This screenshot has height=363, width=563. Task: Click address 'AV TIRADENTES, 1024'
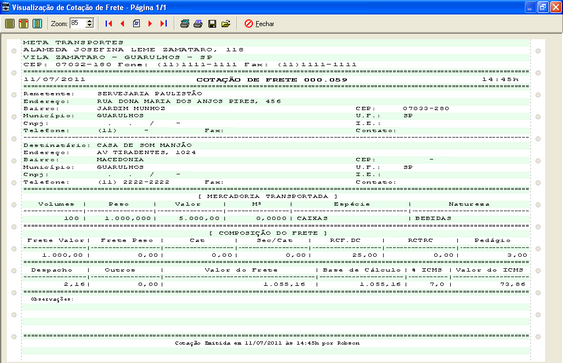pos(146,153)
